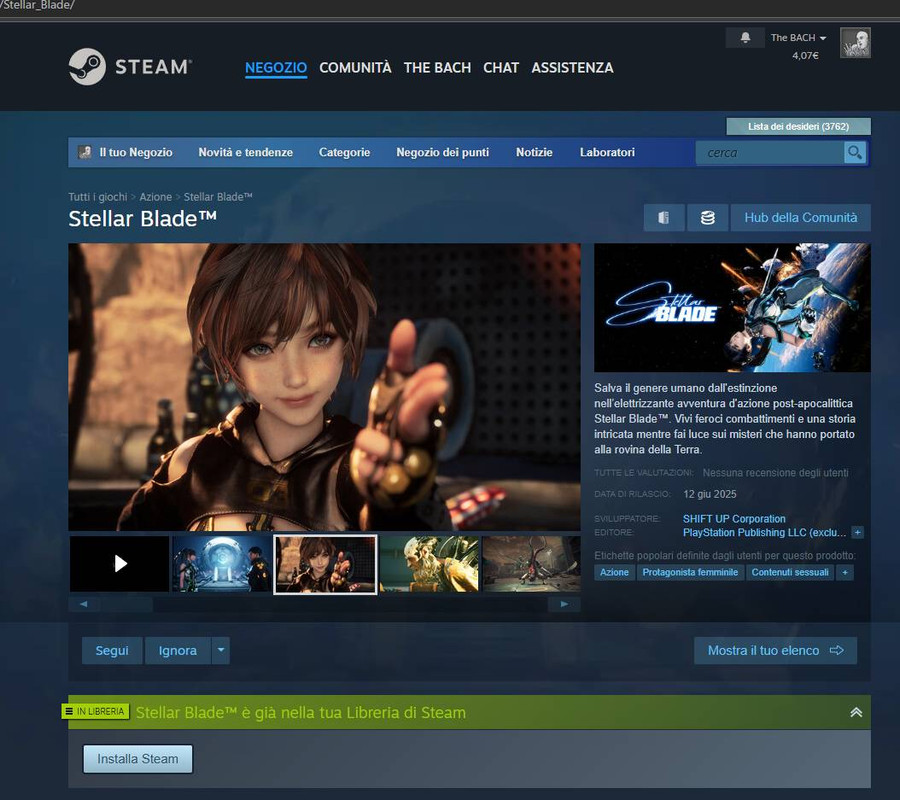Click the IN LIBRERIA badge
Image resolution: width=900 pixels, height=800 pixels.
(95, 712)
